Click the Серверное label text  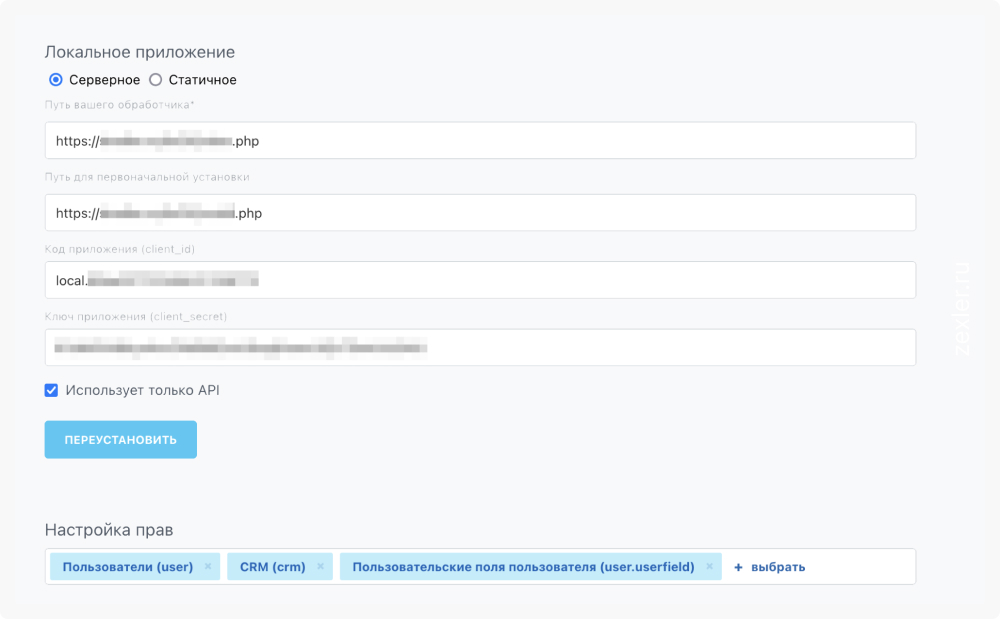point(105,80)
